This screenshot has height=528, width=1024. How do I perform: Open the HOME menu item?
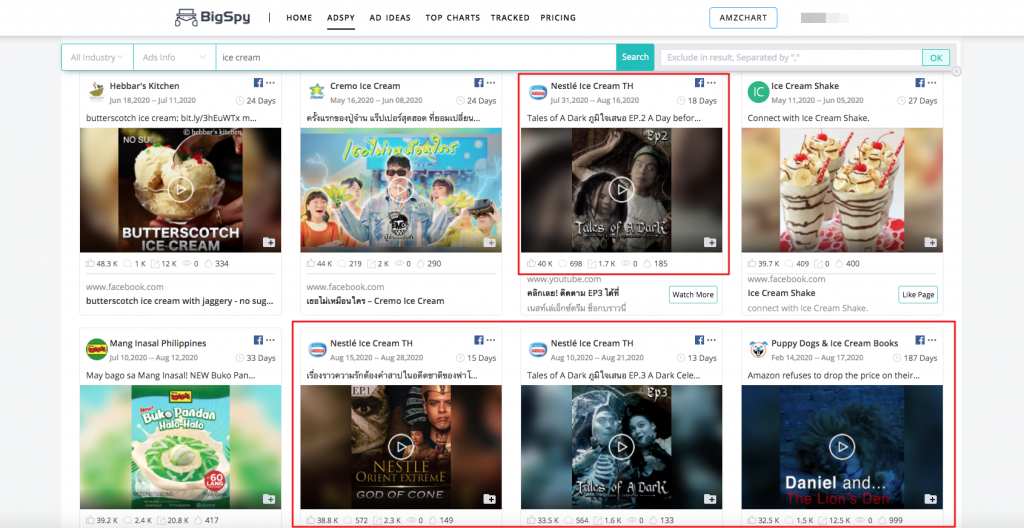pos(299,18)
